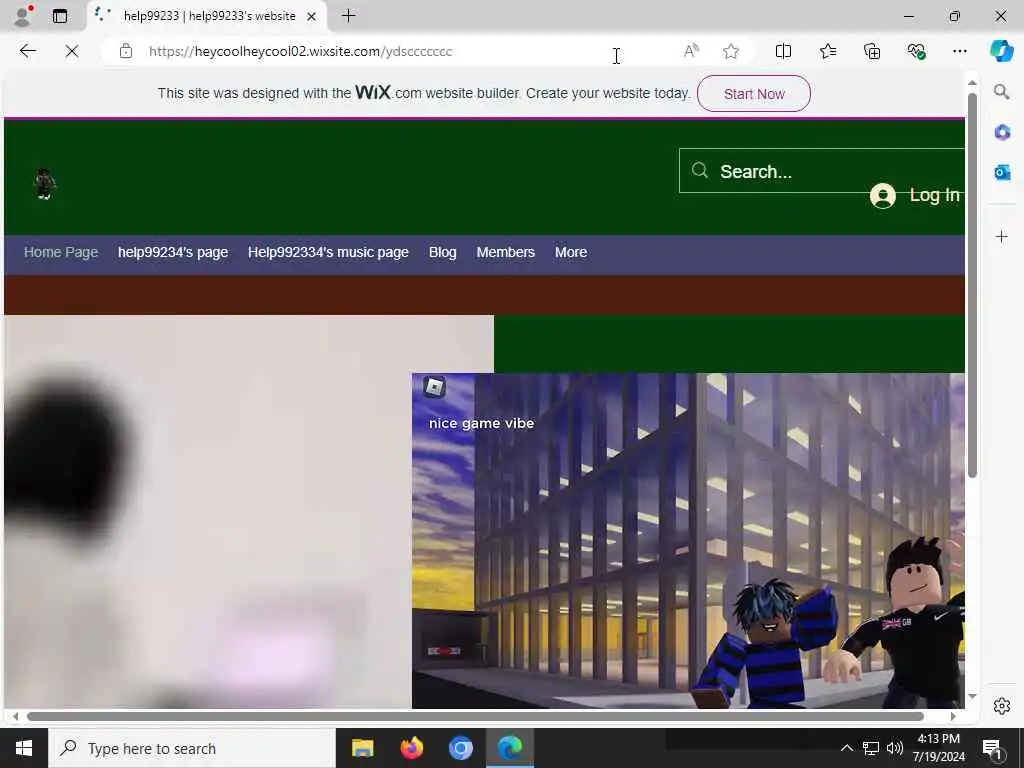Go back to the previous page
This screenshot has width=1024, height=768.
pyautogui.click(x=27, y=51)
